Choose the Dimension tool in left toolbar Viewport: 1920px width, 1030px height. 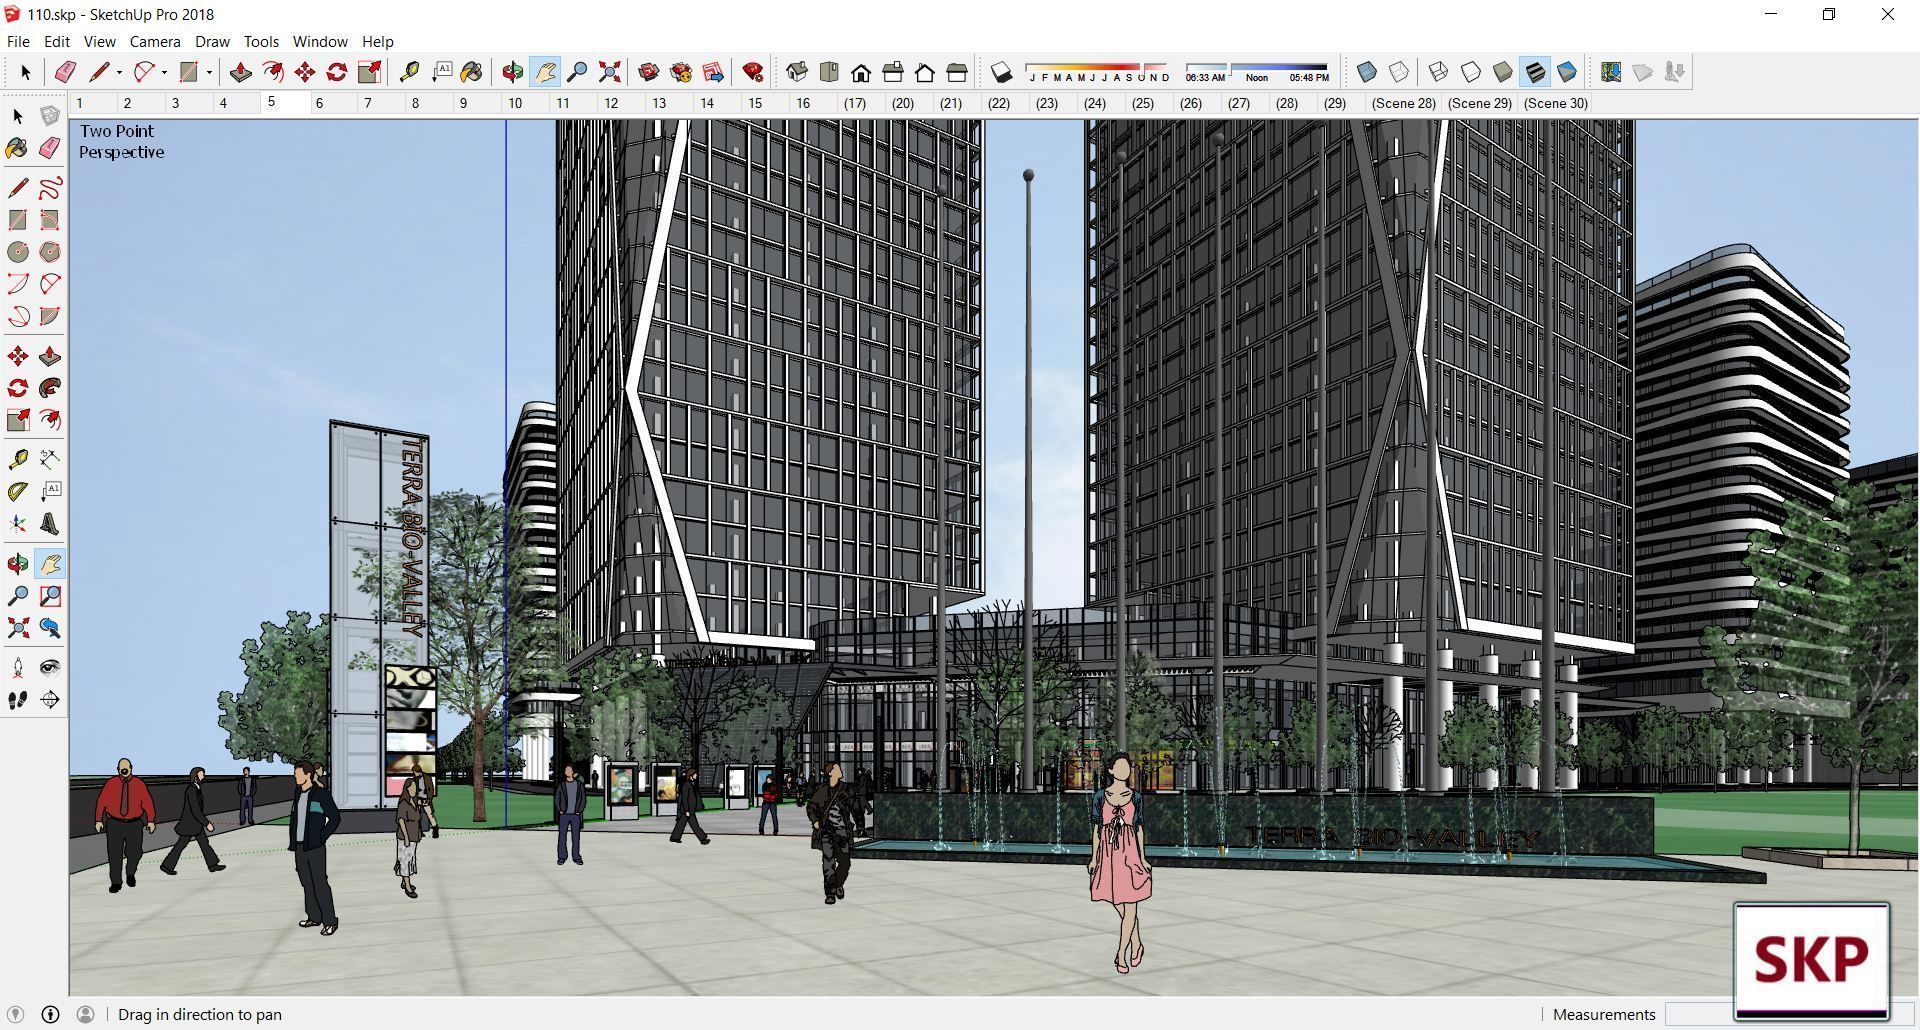coord(50,460)
